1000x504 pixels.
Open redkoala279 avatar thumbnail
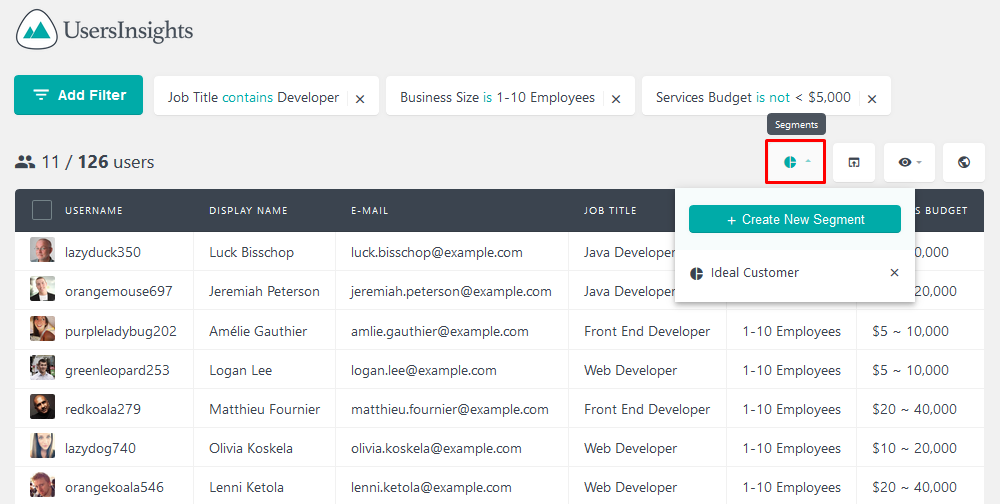tap(42, 406)
